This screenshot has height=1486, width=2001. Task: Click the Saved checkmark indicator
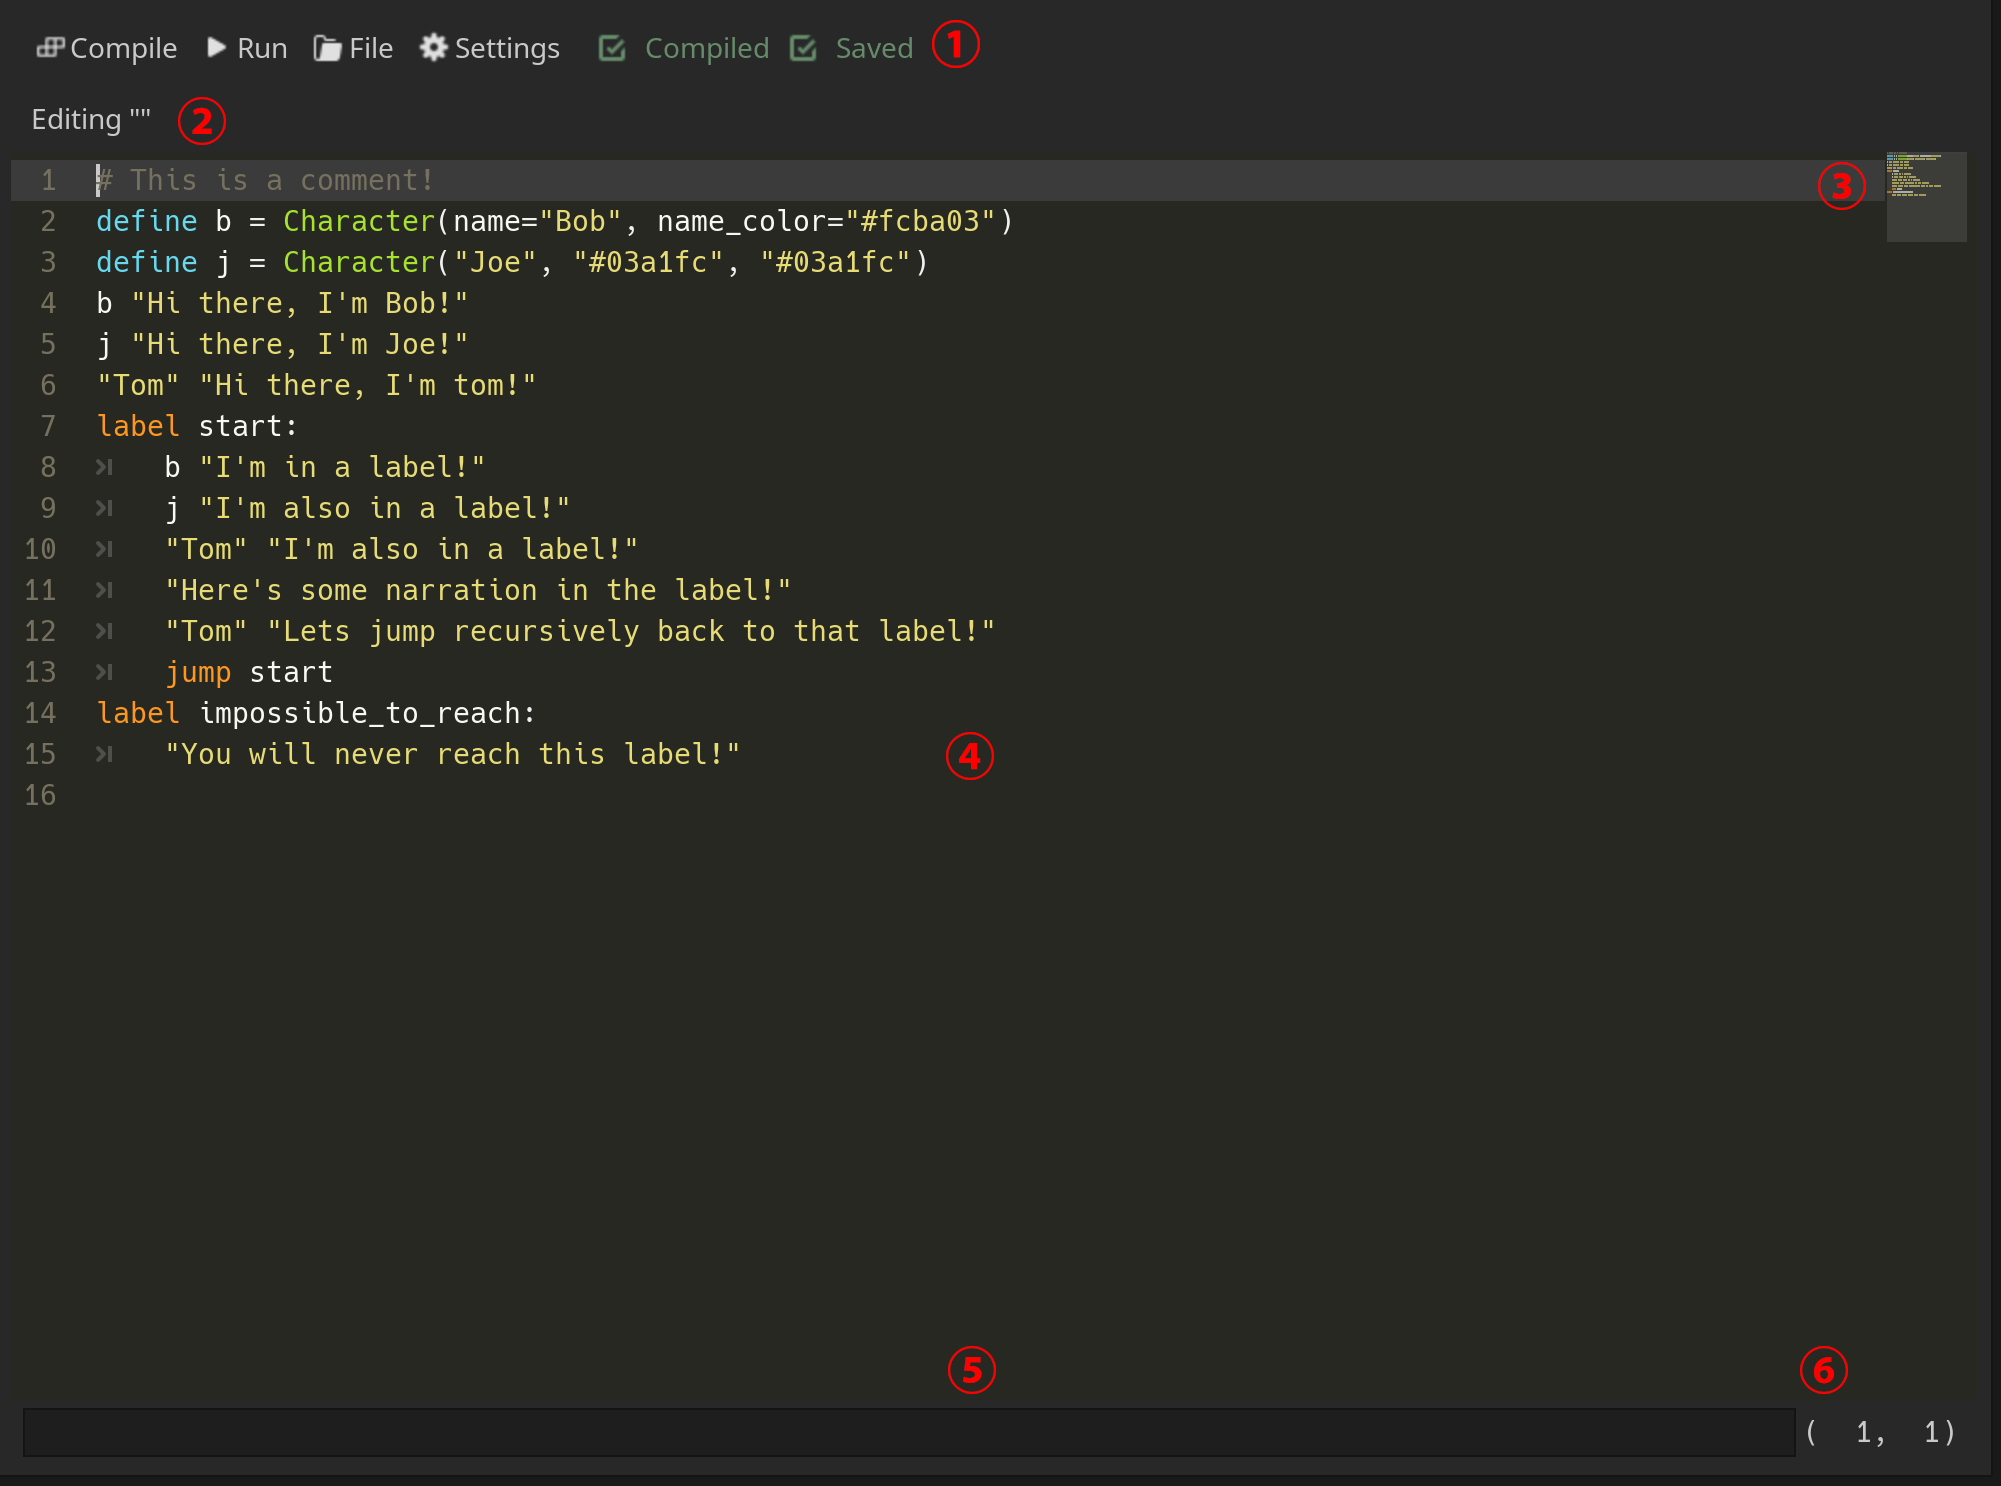pyautogui.click(x=803, y=48)
